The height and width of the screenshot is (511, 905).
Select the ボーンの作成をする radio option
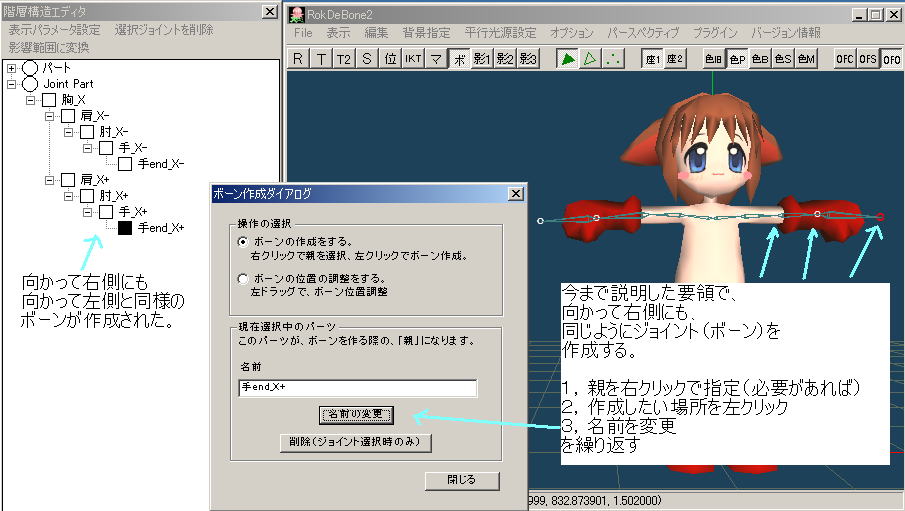coord(242,242)
